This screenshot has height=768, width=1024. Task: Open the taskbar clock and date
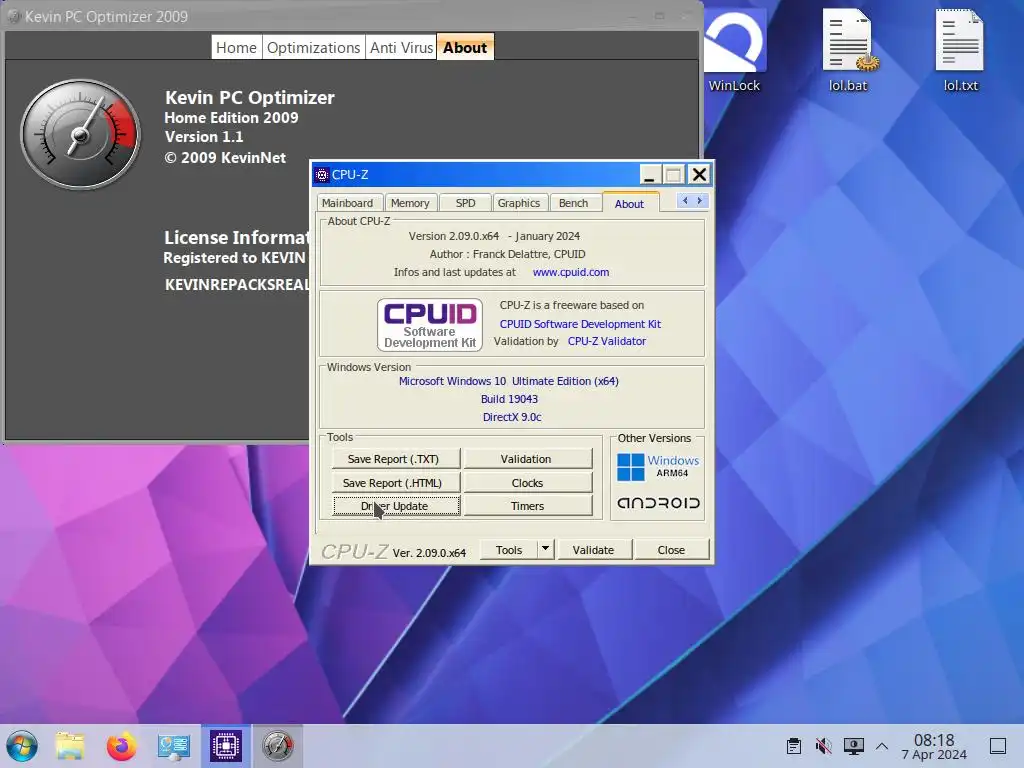[x=934, y=746]
